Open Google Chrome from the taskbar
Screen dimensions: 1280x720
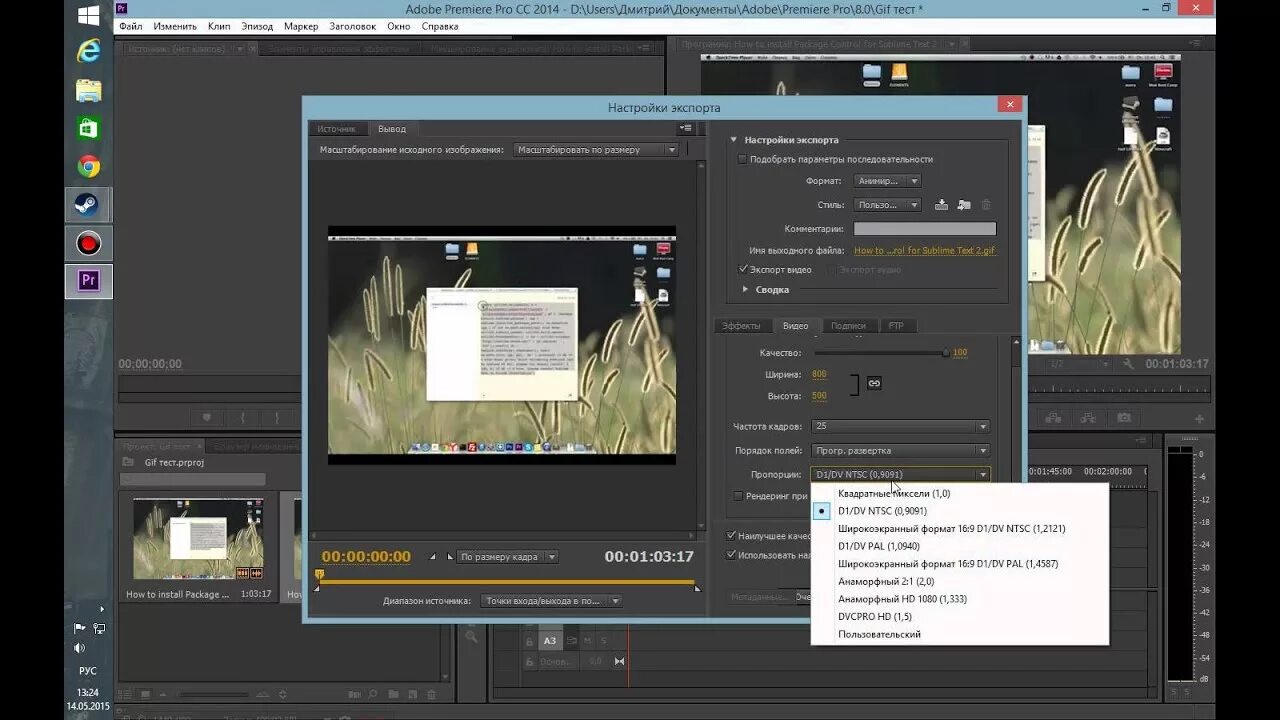89,167
